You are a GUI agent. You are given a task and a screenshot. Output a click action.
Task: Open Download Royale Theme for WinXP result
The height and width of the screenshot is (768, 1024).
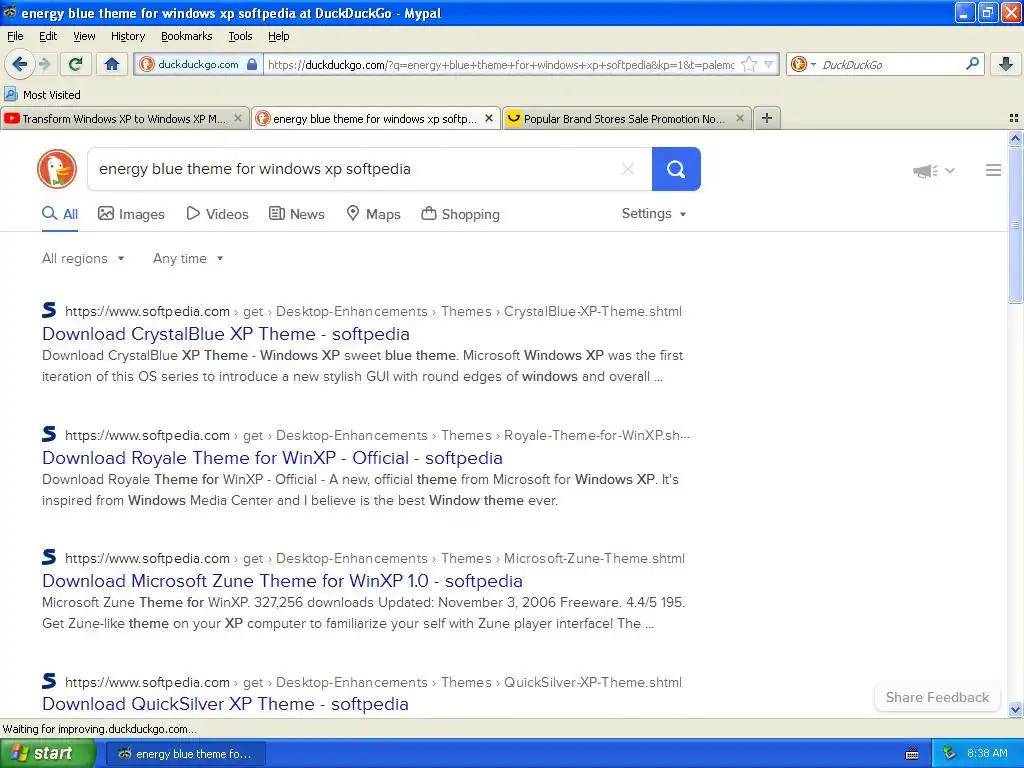tap(272, 458)
